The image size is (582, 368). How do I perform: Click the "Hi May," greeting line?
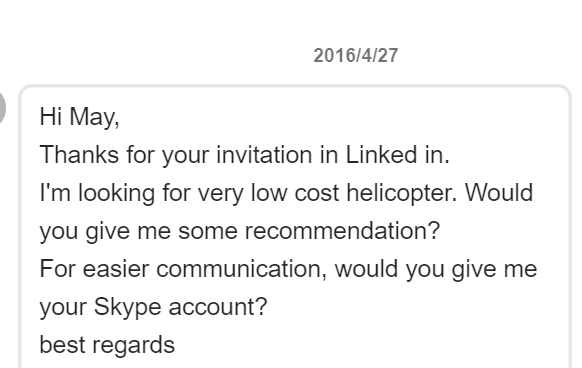[x=79, y=117]
